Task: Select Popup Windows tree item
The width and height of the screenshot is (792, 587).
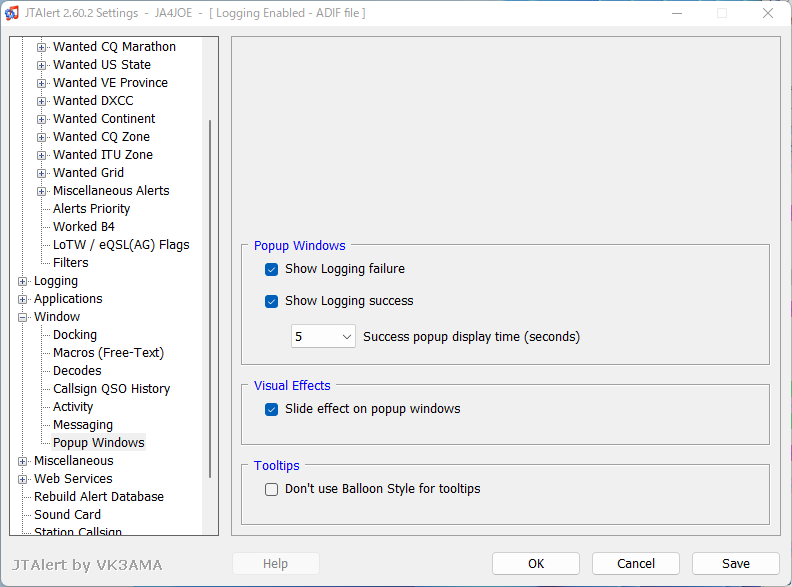Action: 98,443
